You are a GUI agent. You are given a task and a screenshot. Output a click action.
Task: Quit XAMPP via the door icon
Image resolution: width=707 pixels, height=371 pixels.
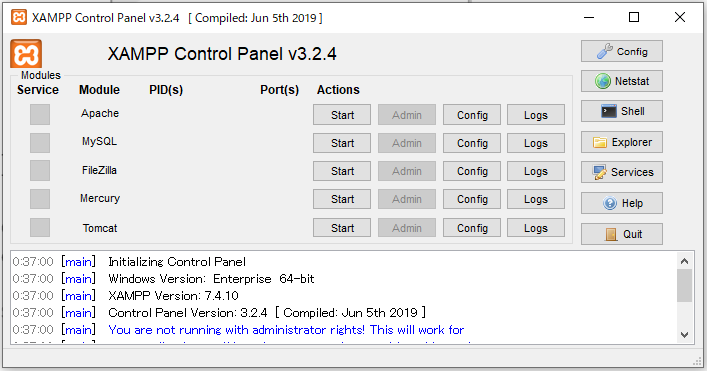(622, 234)
